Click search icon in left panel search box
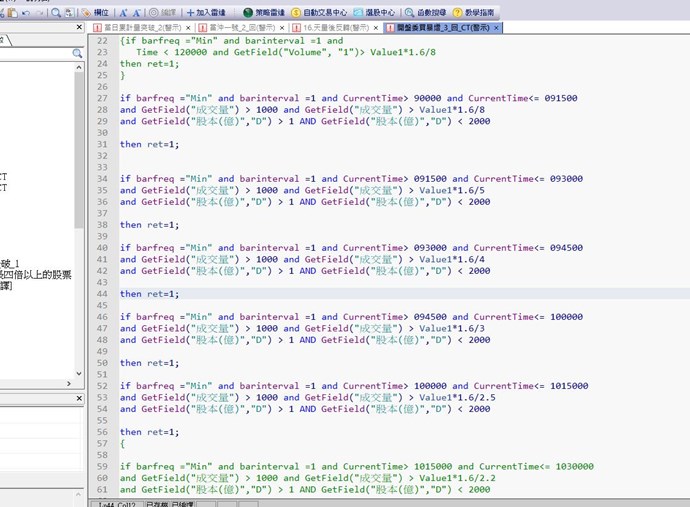 pos(77,53)
